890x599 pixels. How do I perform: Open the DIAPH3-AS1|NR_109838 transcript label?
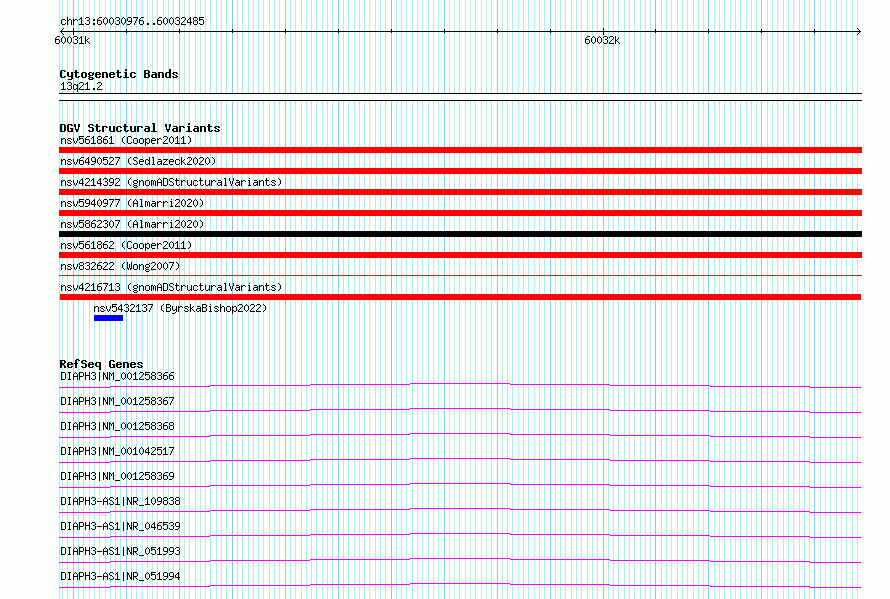[120, 501]
